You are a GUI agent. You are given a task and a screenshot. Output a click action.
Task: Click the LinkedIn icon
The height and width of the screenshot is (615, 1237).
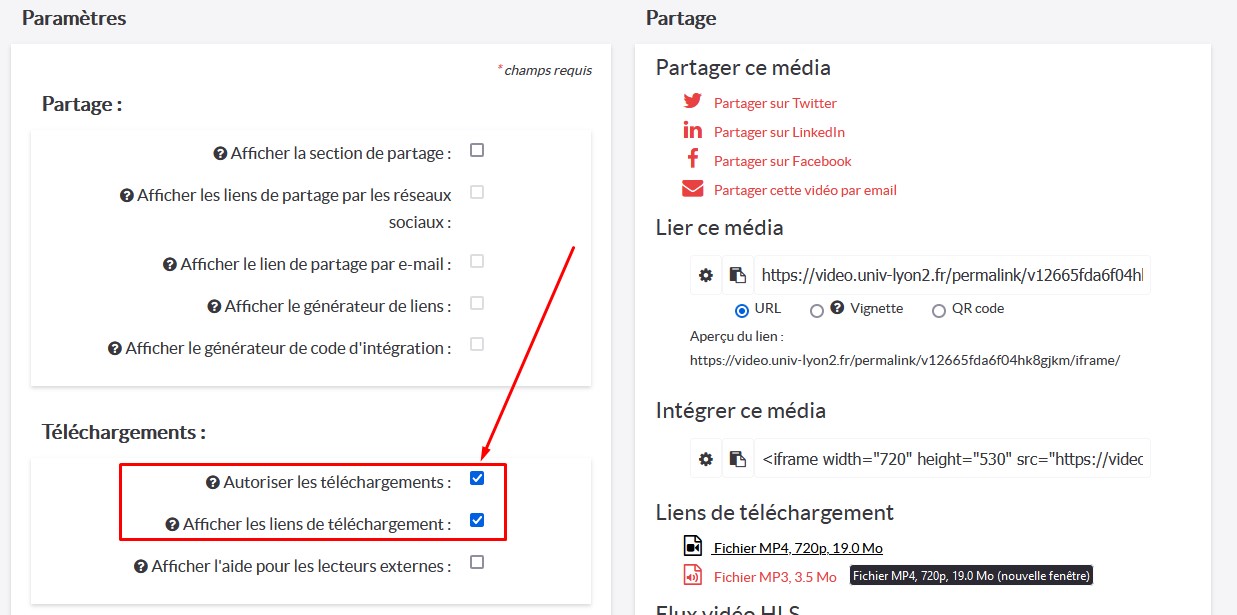pos(692,130)
